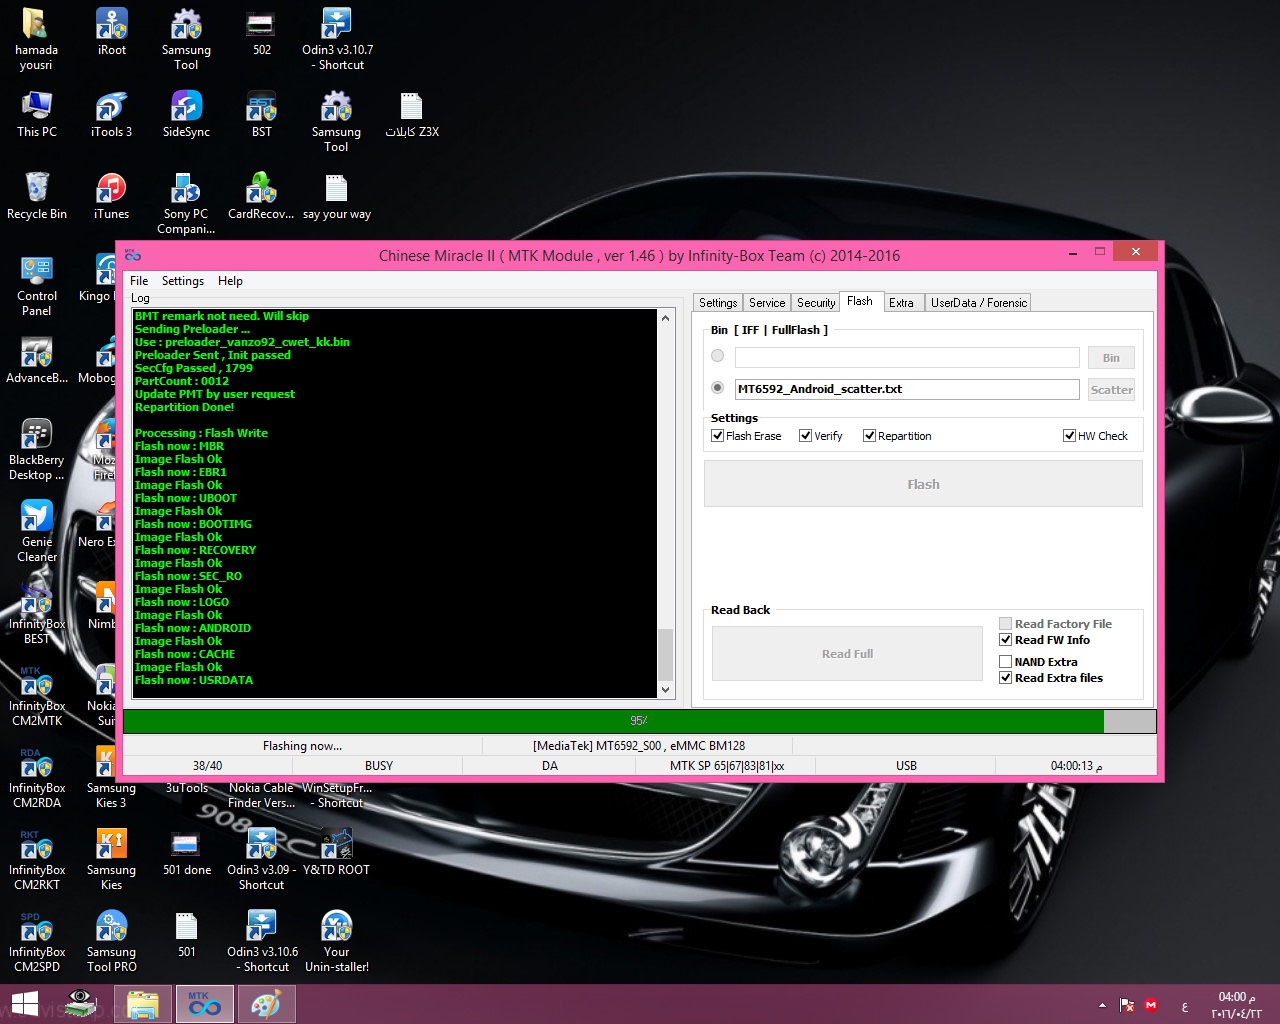Open the Windows Start button
Screen dimensions: 1280x1024
point(25,1004)
